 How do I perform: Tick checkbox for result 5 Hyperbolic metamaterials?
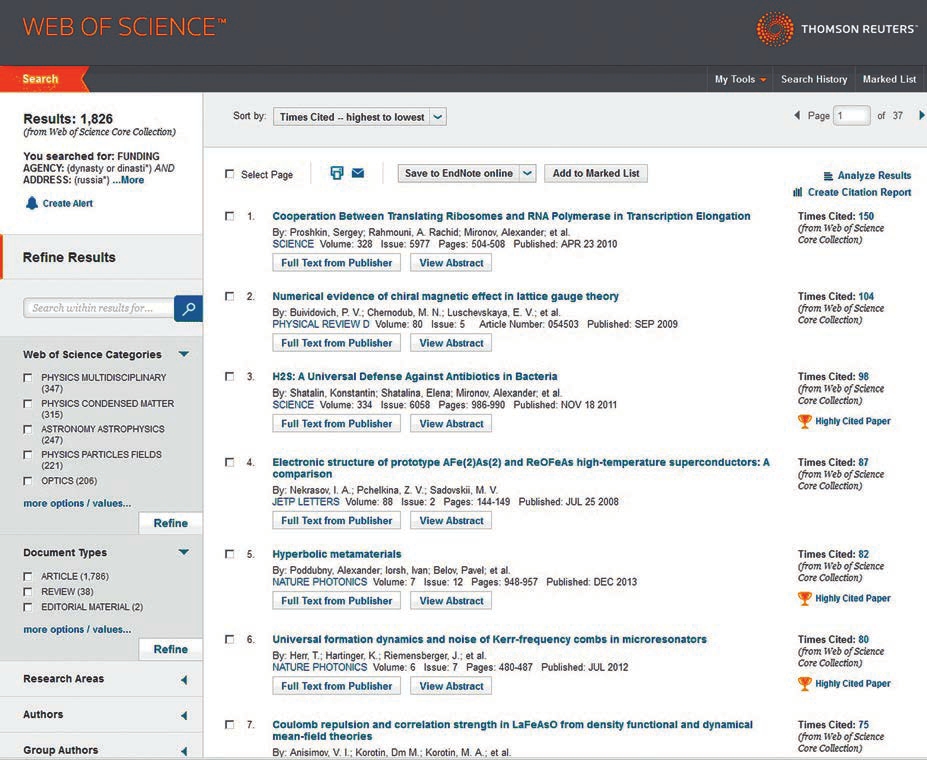coord(229,554)
